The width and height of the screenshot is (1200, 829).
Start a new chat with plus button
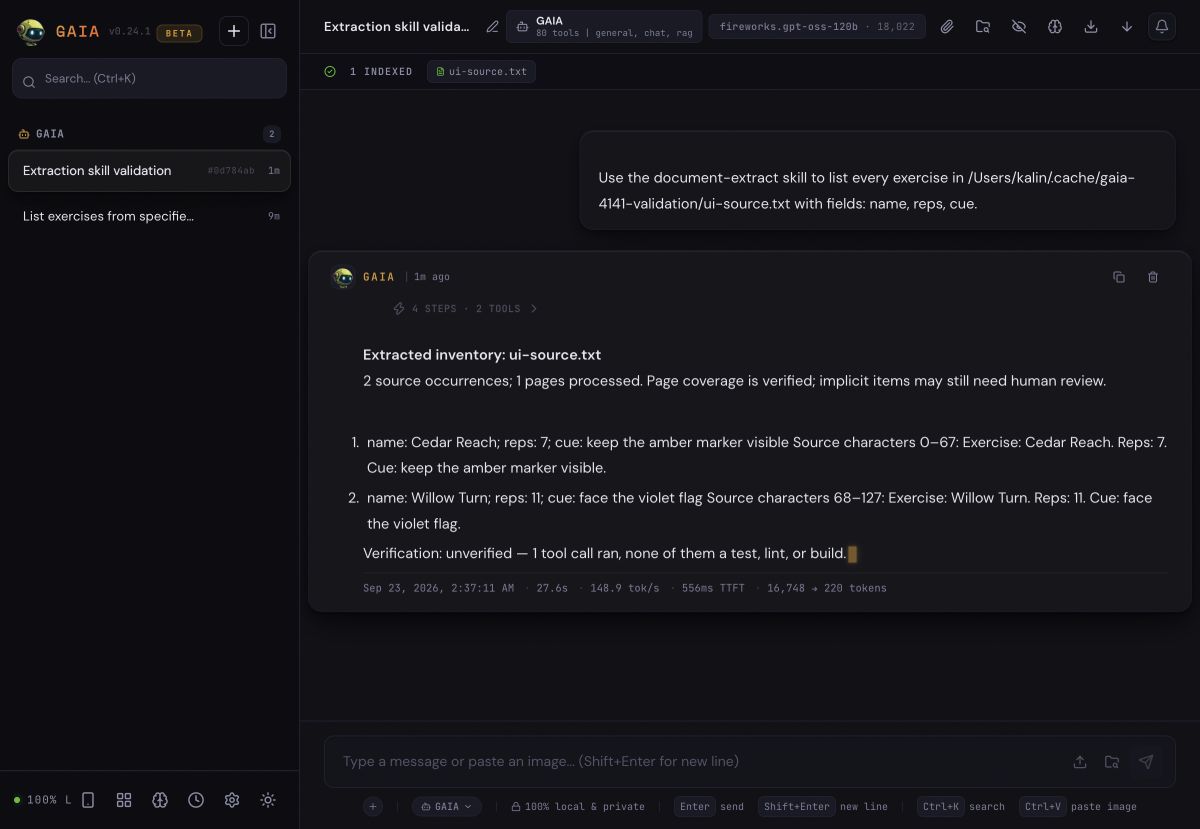(234, 31)
